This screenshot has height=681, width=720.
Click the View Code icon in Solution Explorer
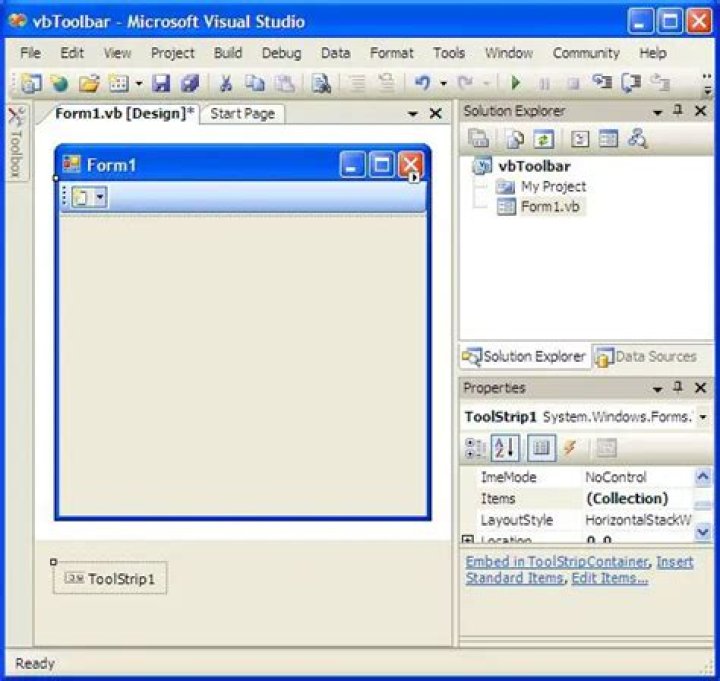(x=579, y=139)
